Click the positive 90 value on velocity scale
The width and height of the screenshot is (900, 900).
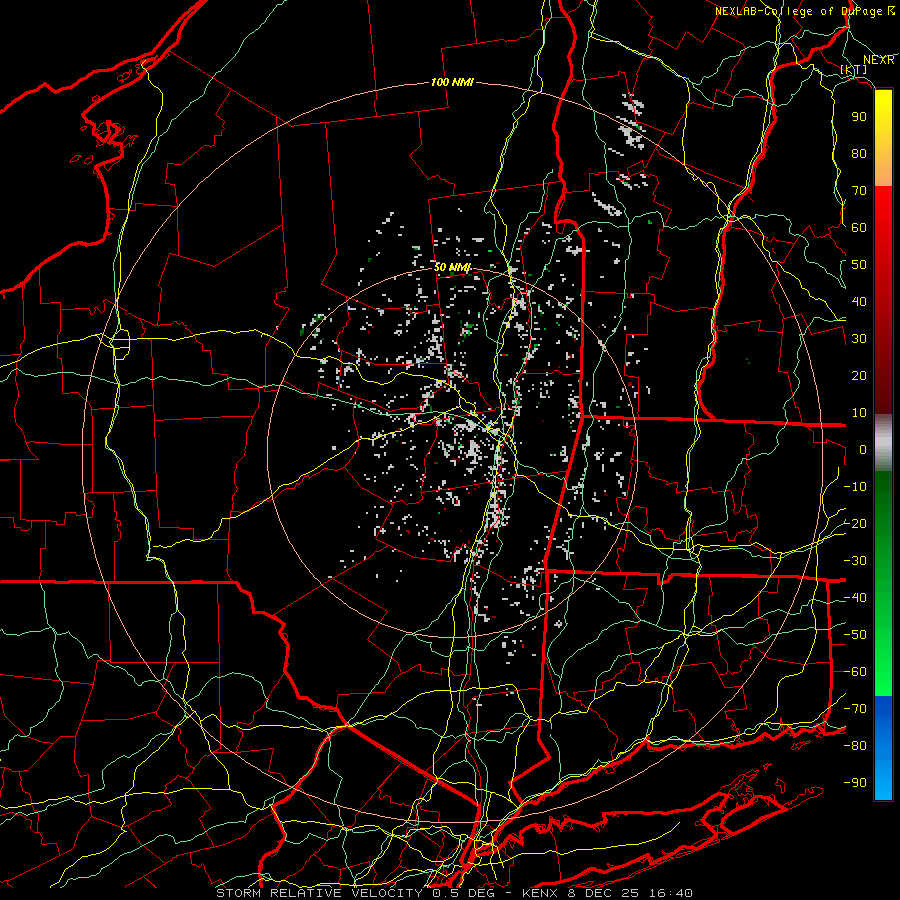point(859,117)
